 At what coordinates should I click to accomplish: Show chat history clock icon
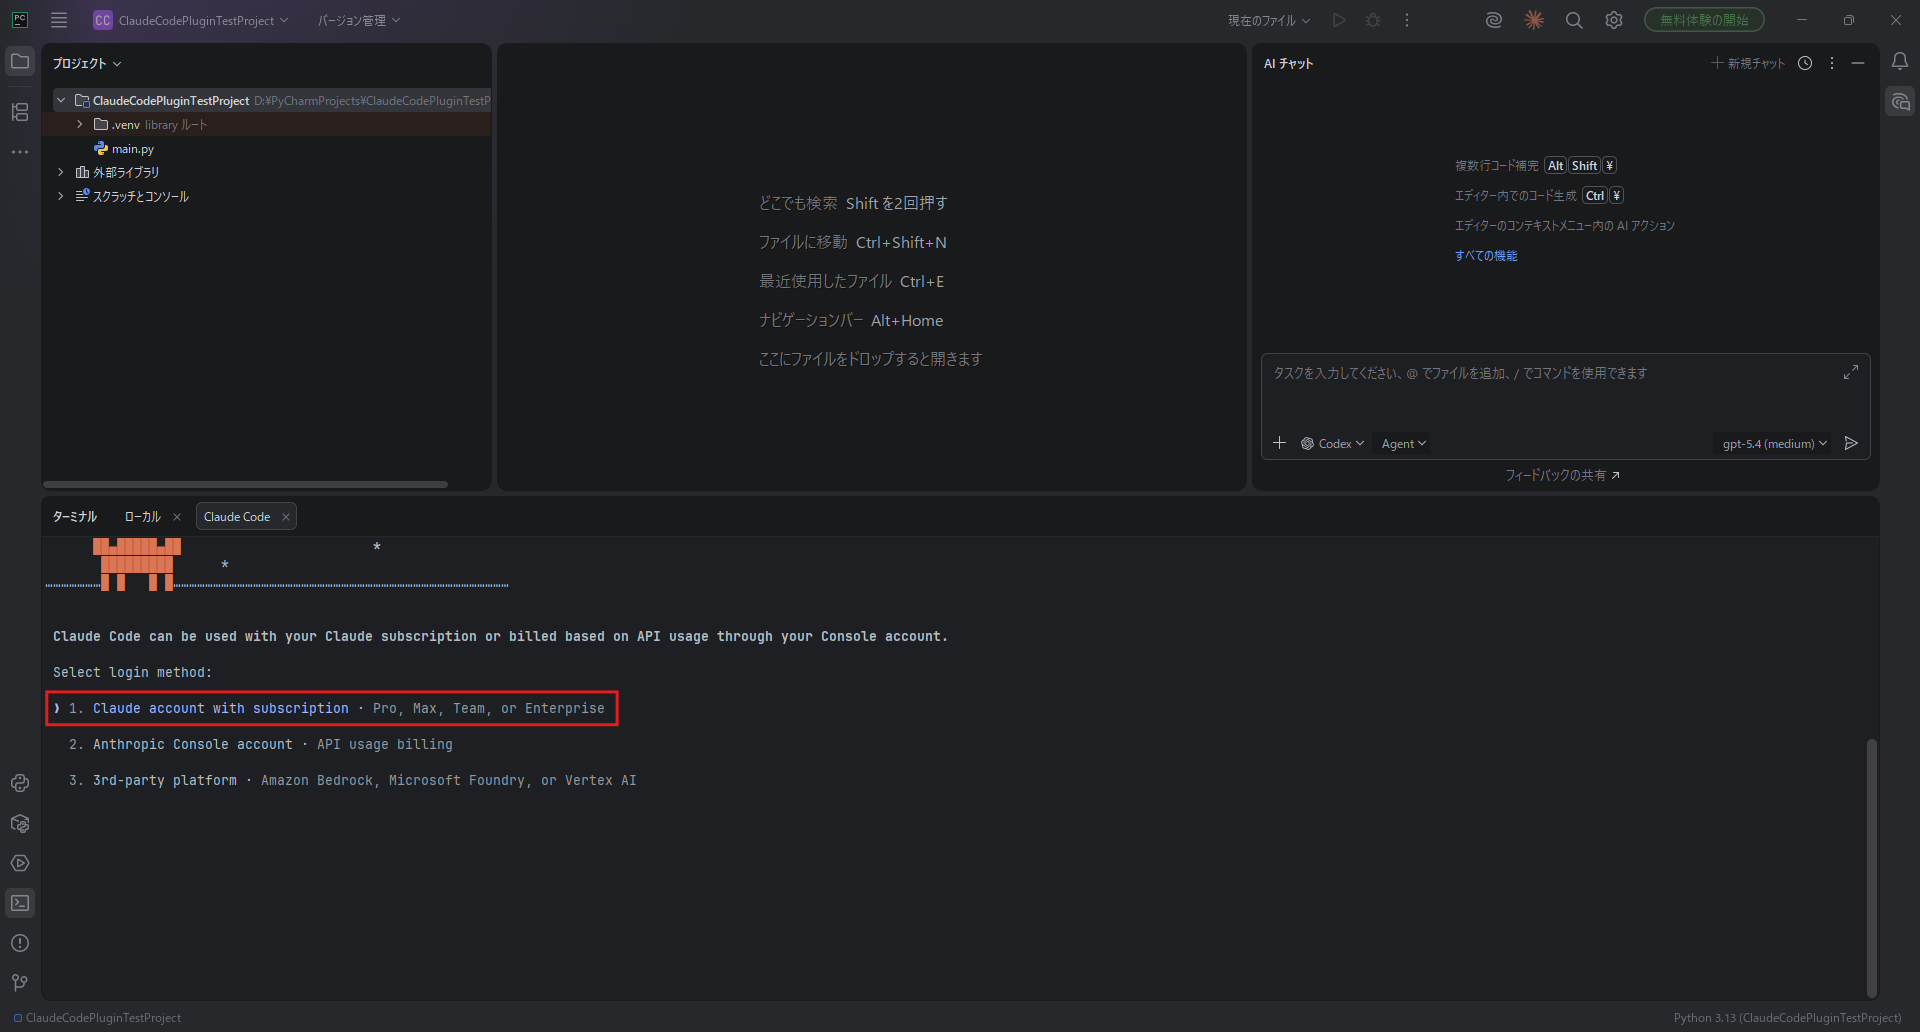[1804, 63]
